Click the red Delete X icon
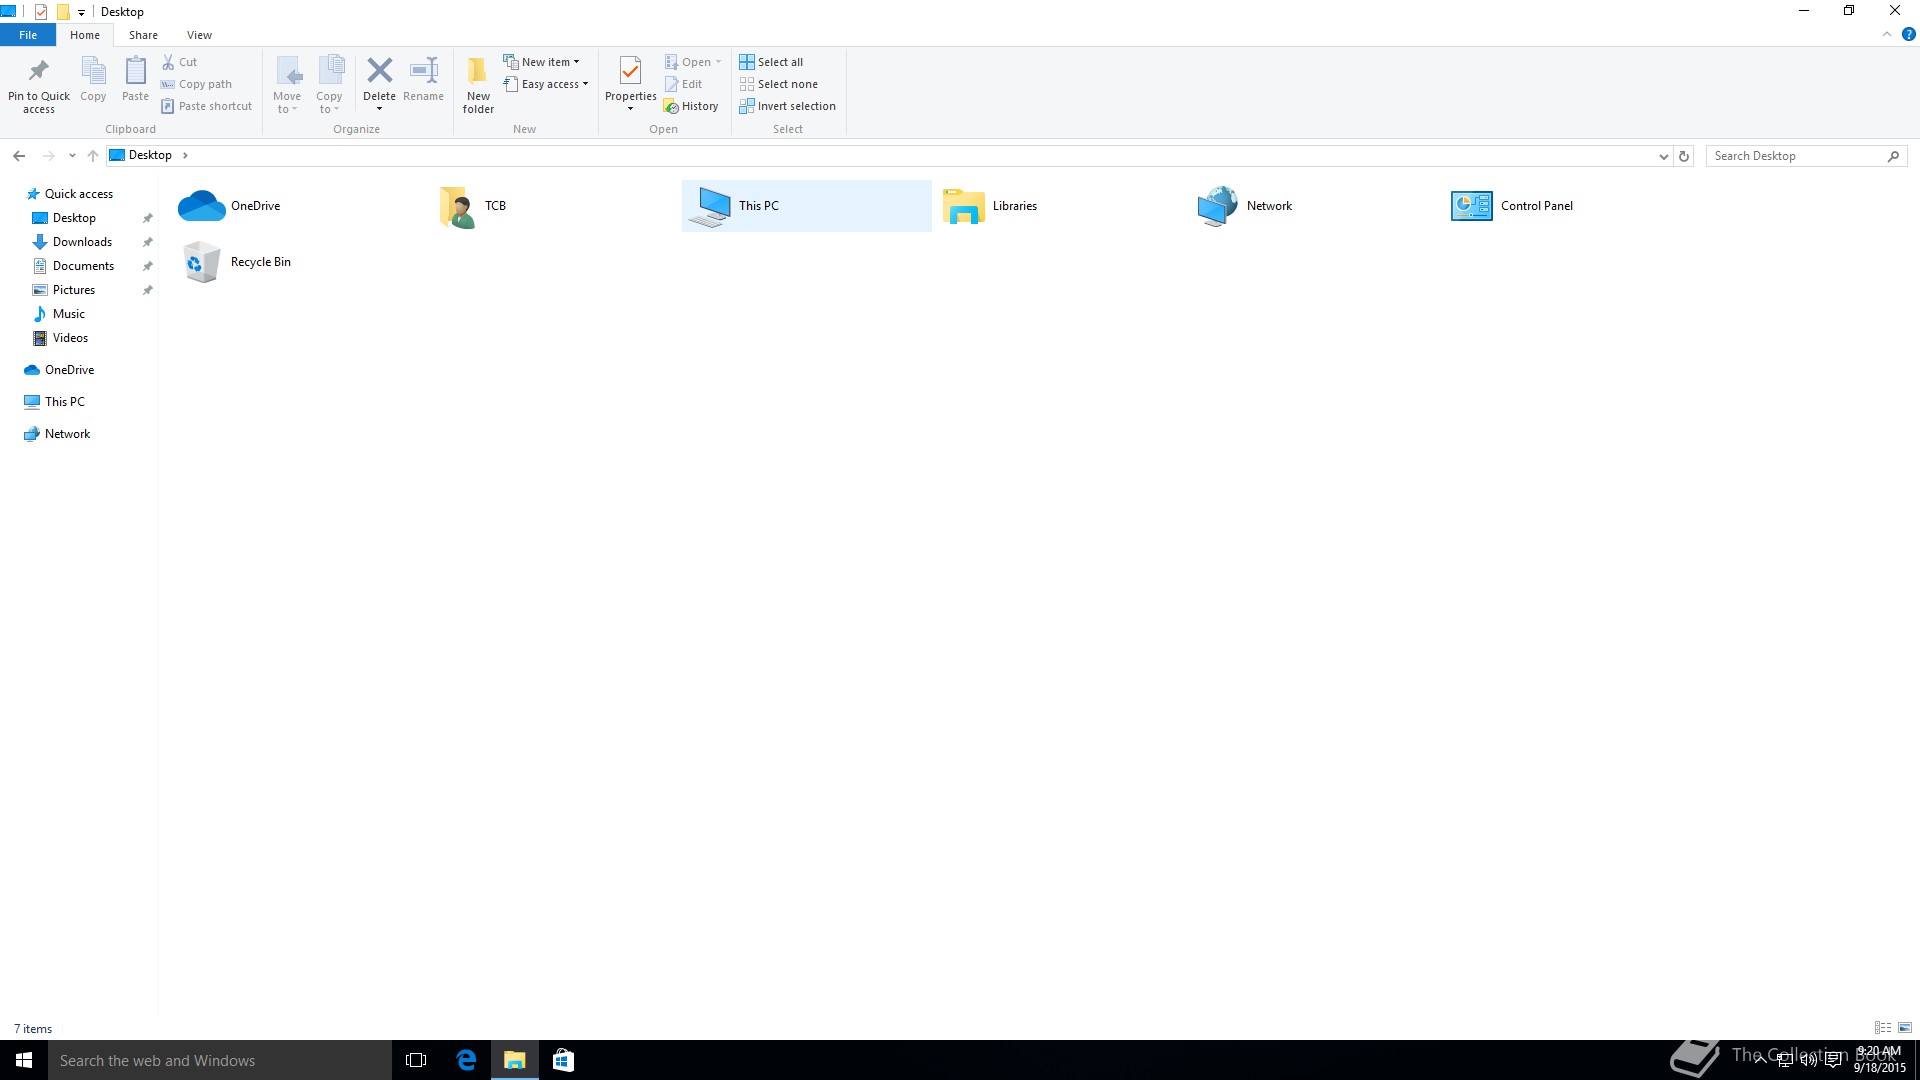Image resolution: width=1920 pixels, height=1080 pixels. (x=379, y=70)
